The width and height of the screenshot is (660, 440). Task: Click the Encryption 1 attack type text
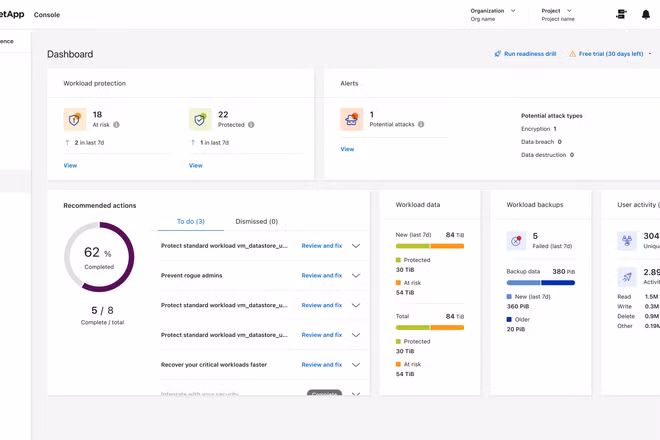coord(539,129)
